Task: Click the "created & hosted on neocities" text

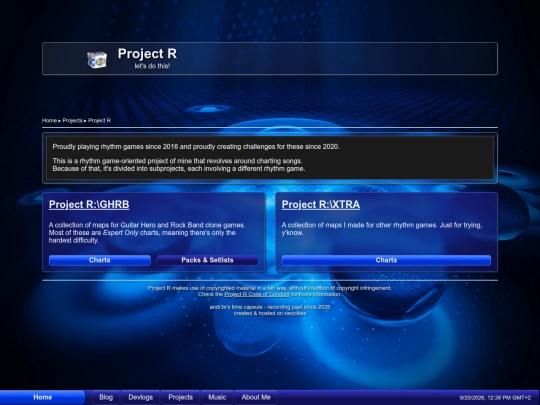Action: [270, 313]
